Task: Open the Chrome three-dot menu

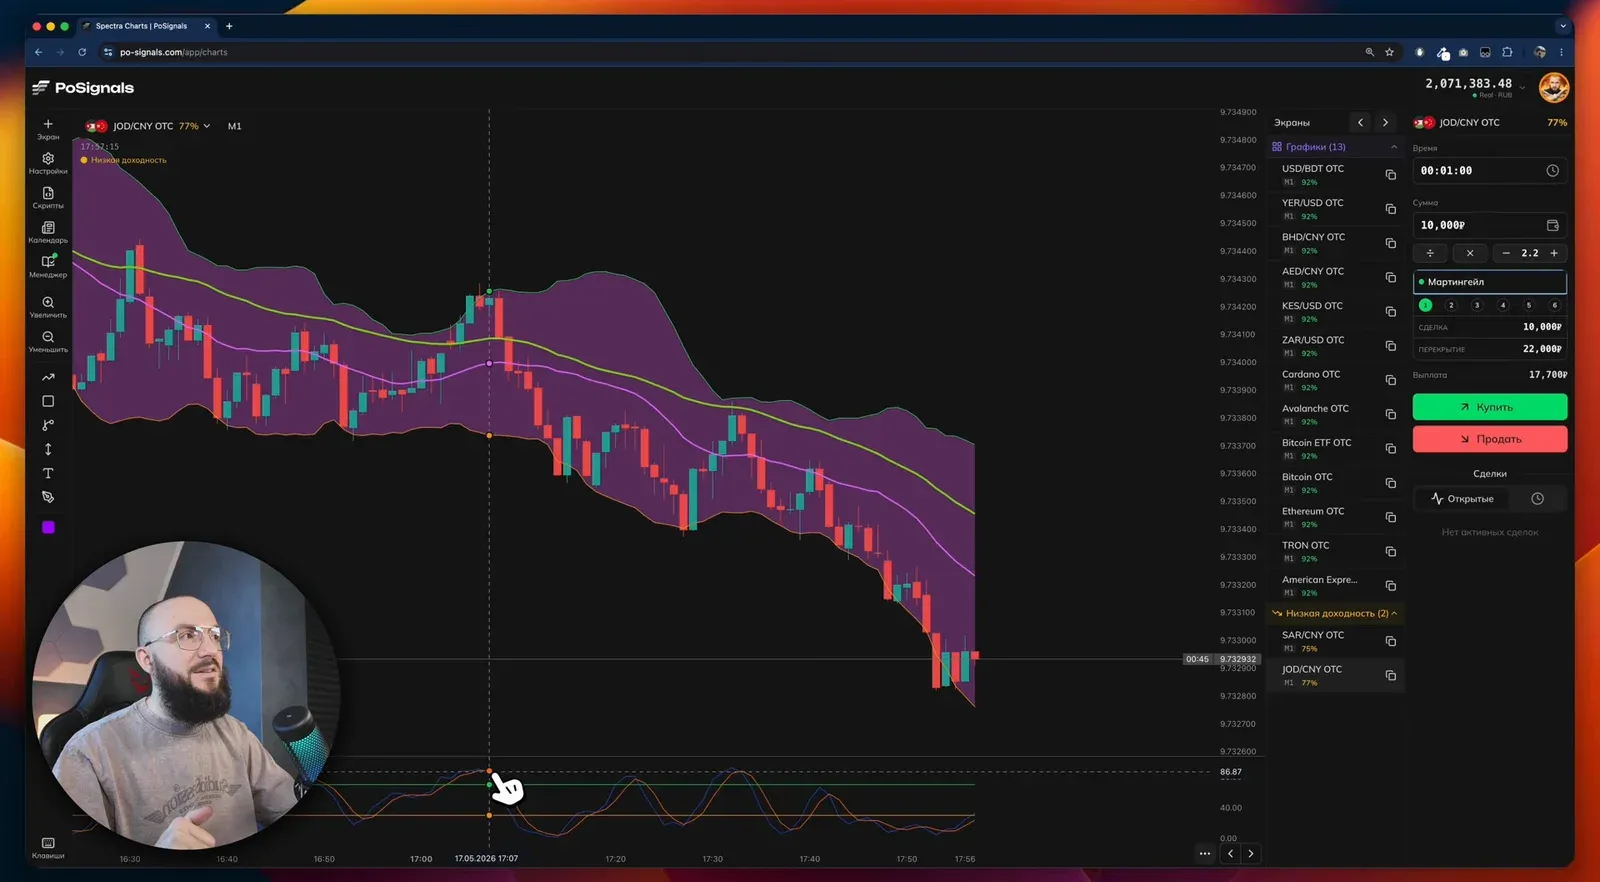Action: tap(1561, 52)
